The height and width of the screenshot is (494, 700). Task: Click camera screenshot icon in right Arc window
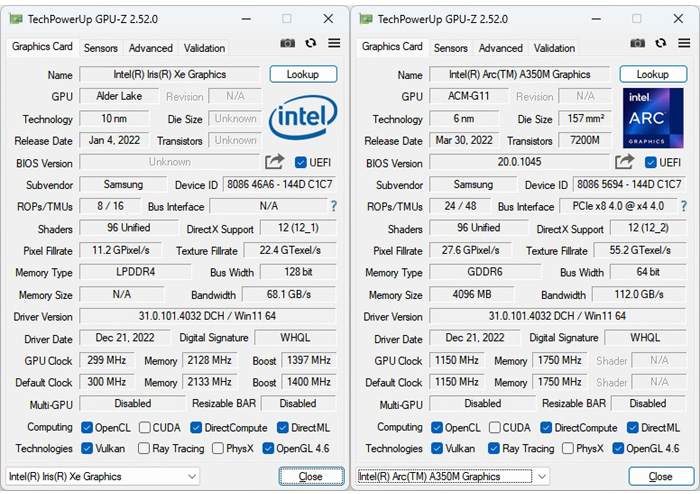click(638, 43)
